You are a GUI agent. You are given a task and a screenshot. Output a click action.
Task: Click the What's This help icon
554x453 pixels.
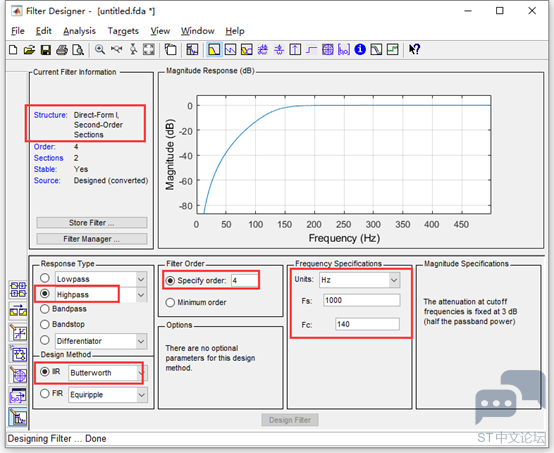(x=414, y=49)
